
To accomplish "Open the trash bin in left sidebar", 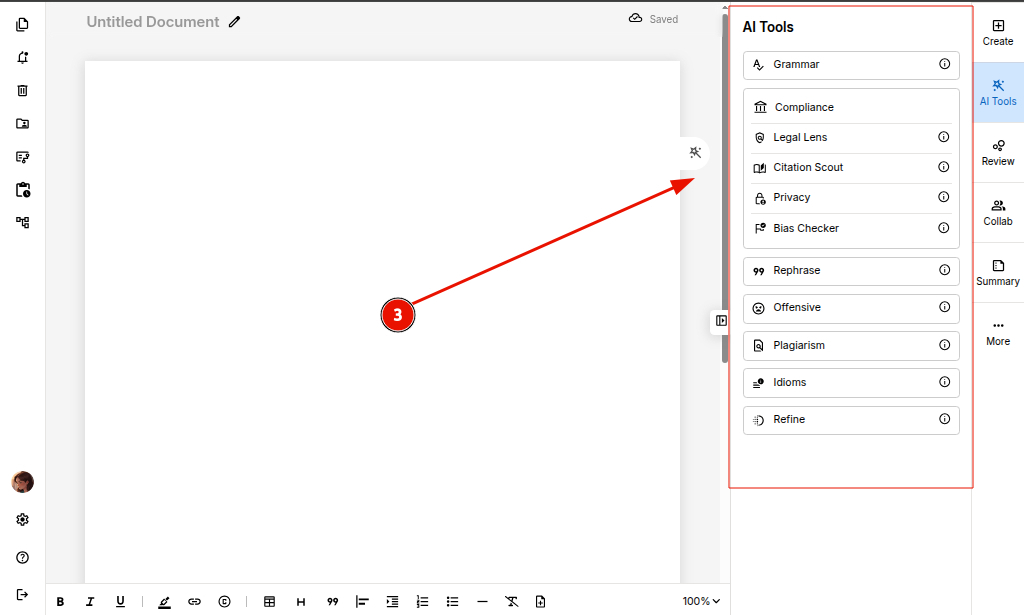I will pyautogui.click(x=22, y=91).
